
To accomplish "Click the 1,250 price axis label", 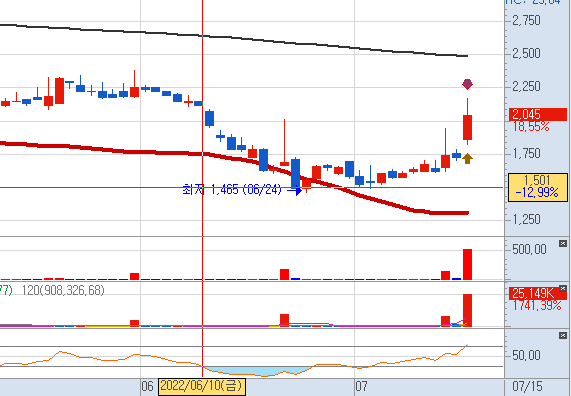I will [x=526, y=219].
